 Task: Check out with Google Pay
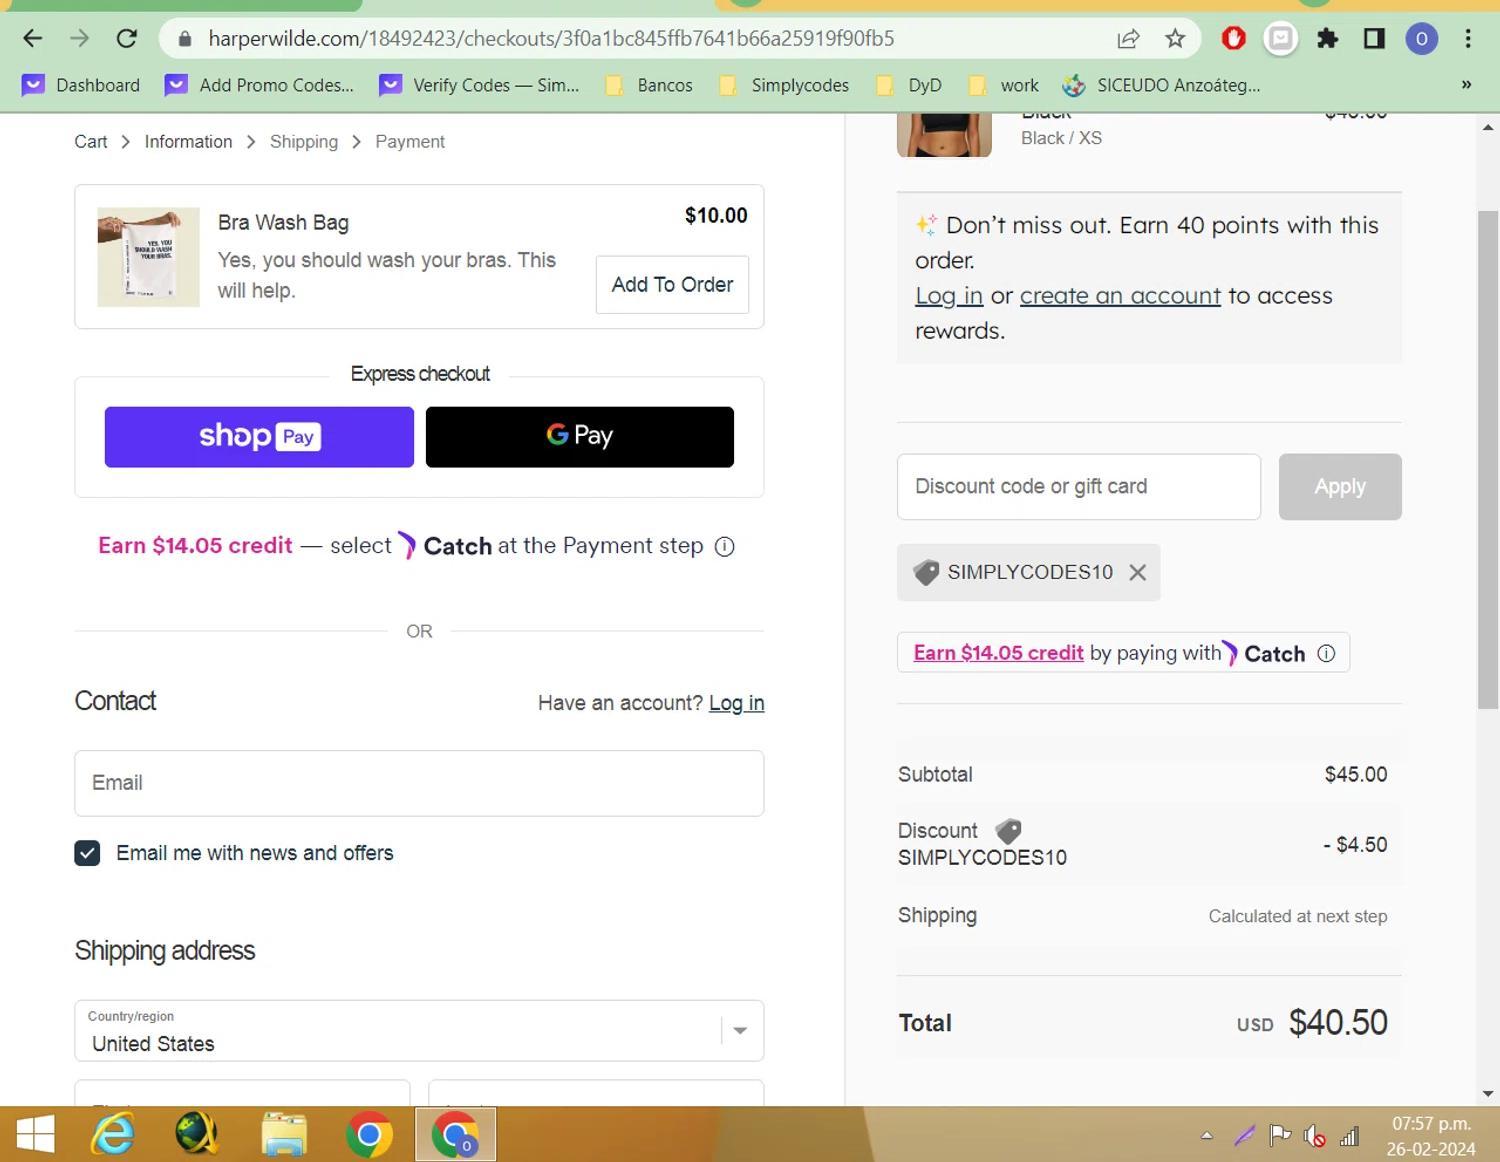580,437
